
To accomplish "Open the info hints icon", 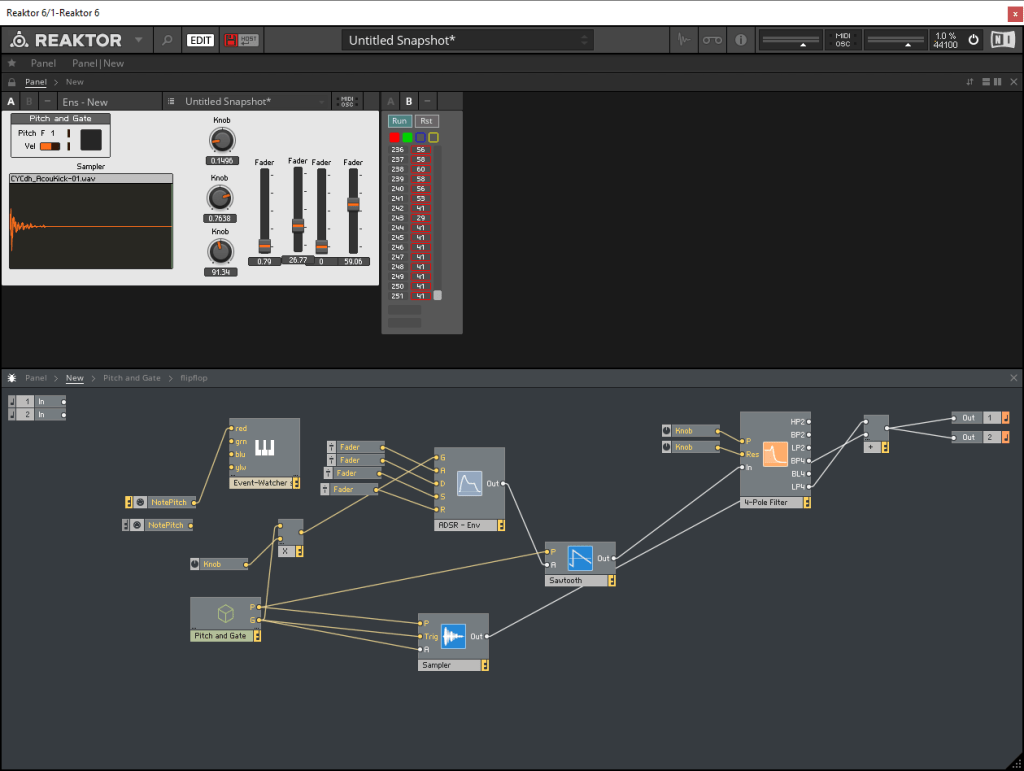I will [741, 40].
